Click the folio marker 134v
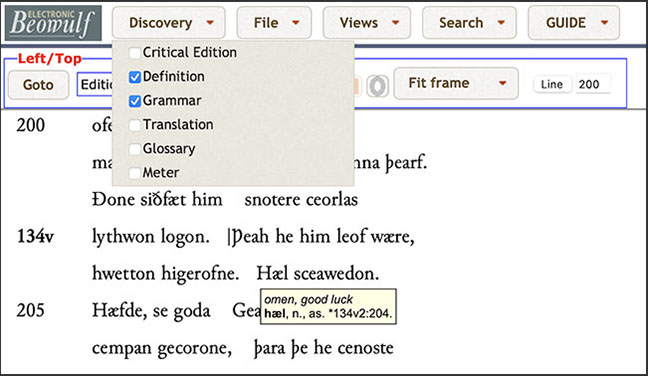Viewport: 648px width, 376px height. [35, 237]
